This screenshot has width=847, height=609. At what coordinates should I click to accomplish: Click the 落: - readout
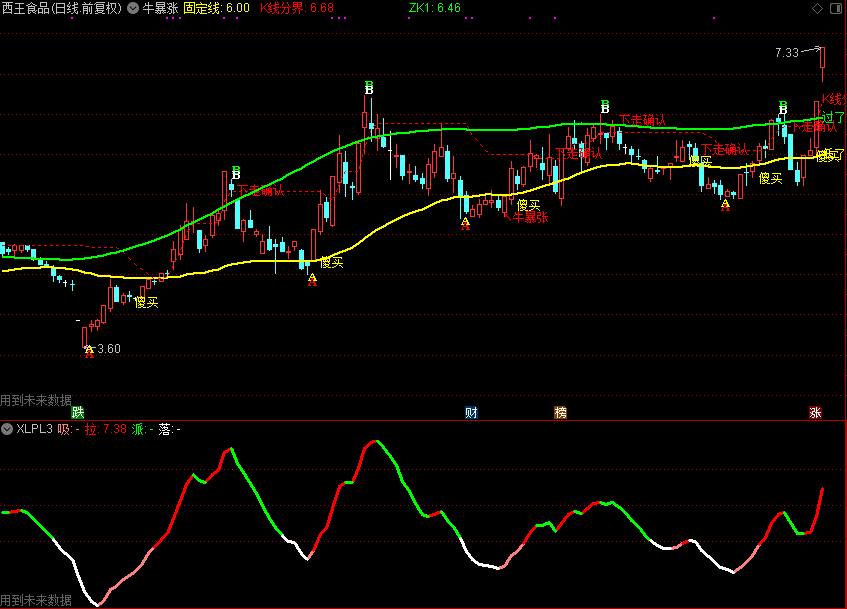(x=170, y=429)
